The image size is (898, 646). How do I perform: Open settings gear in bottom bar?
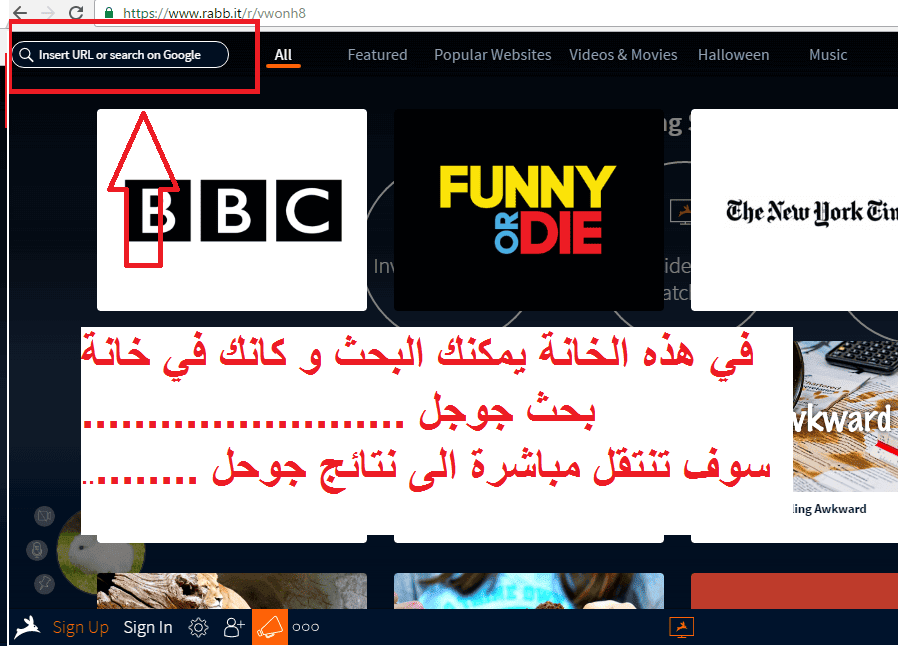198,628
